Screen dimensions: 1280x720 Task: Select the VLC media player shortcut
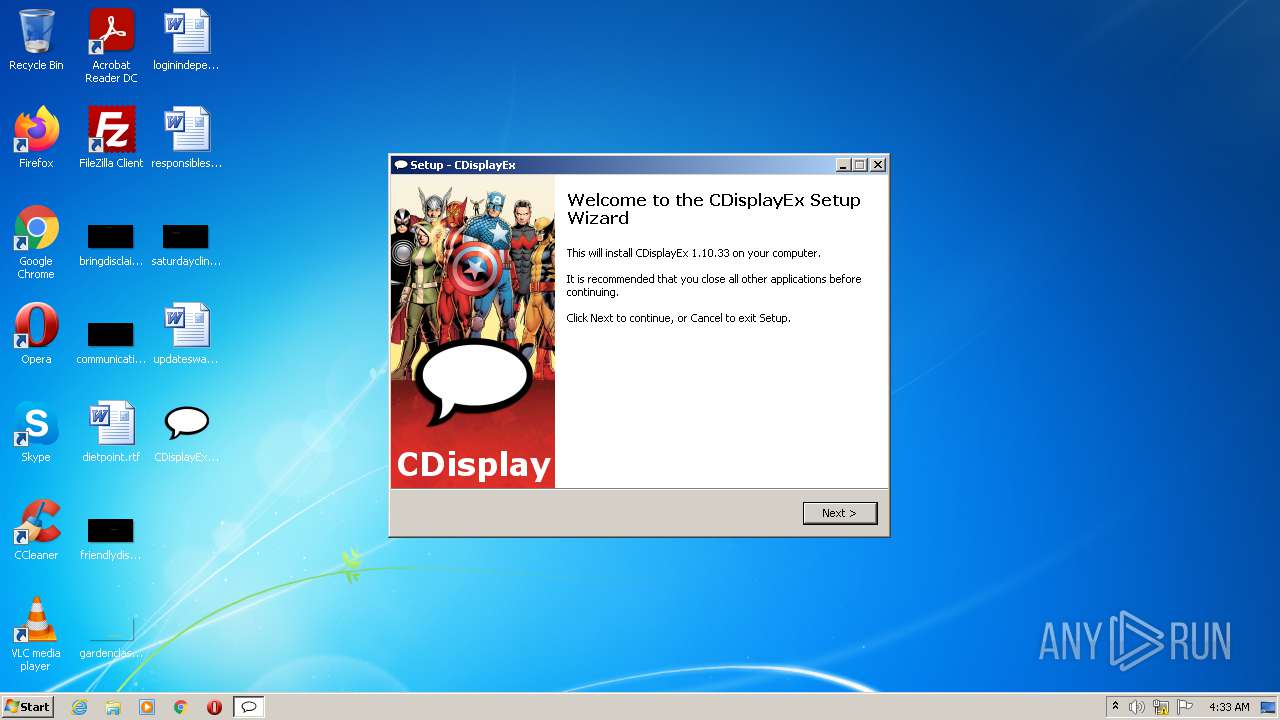pyautogui.click(x=36, y=634)
